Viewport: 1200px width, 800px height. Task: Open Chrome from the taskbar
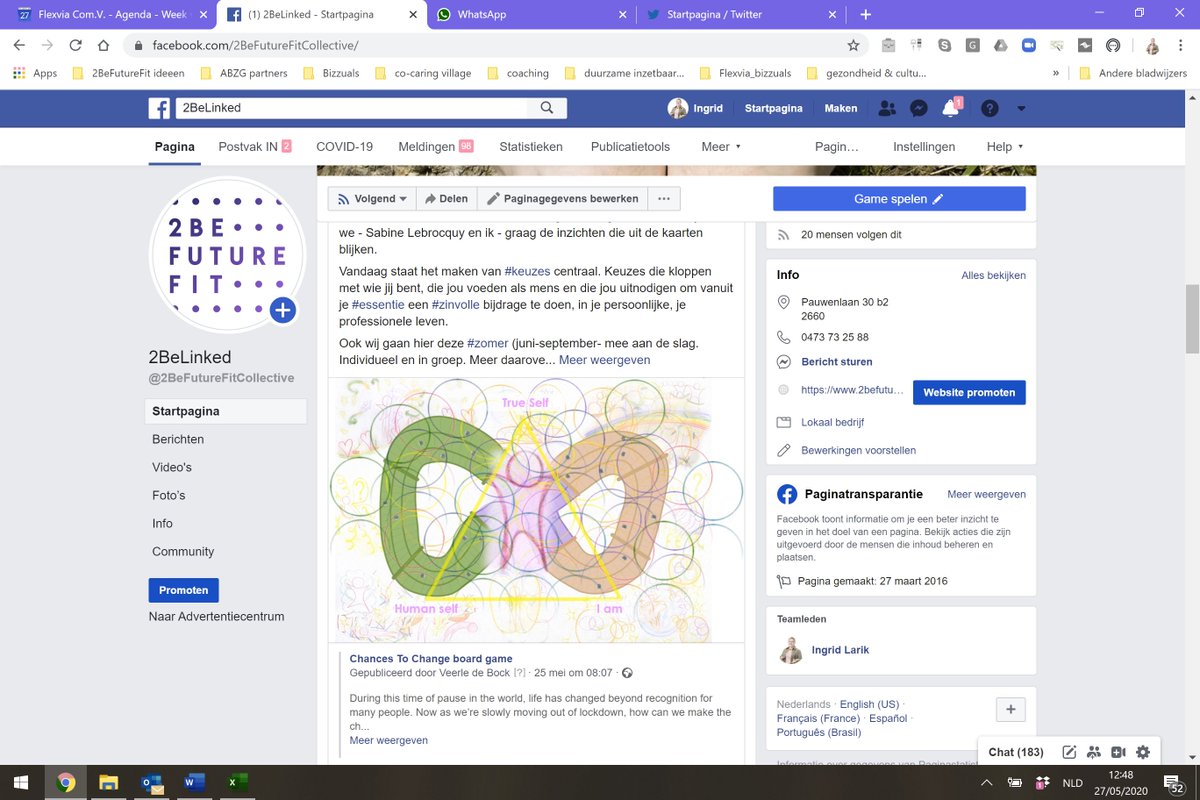pyautogui.click(x=66, y=782)
